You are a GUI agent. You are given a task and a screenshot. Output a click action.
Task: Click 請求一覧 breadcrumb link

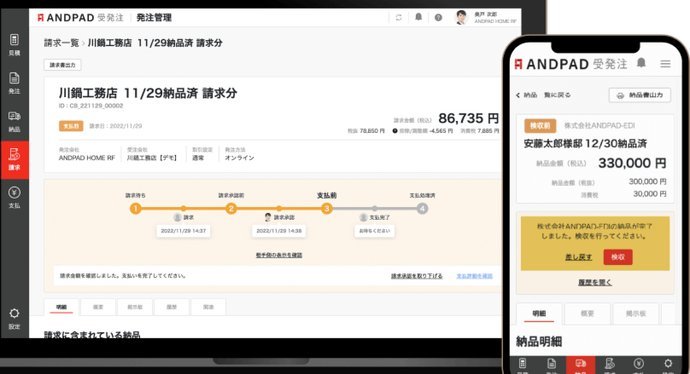point(61,43)
